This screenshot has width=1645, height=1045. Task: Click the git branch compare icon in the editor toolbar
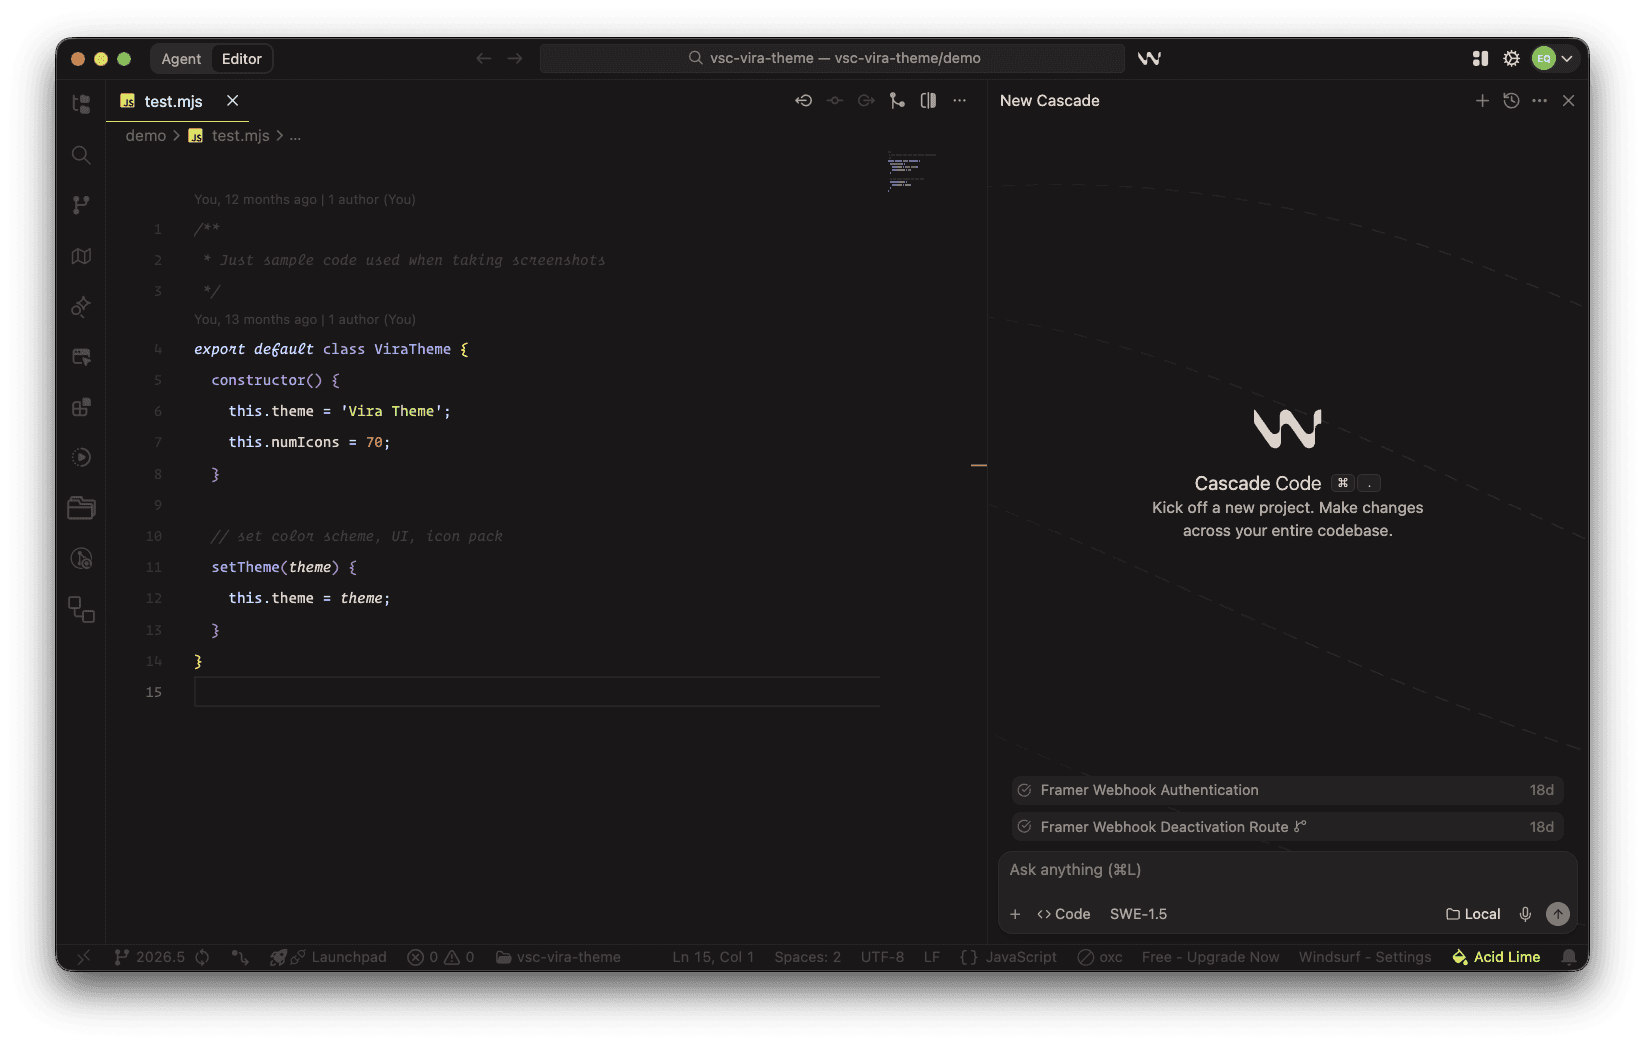tap(897, 101)
